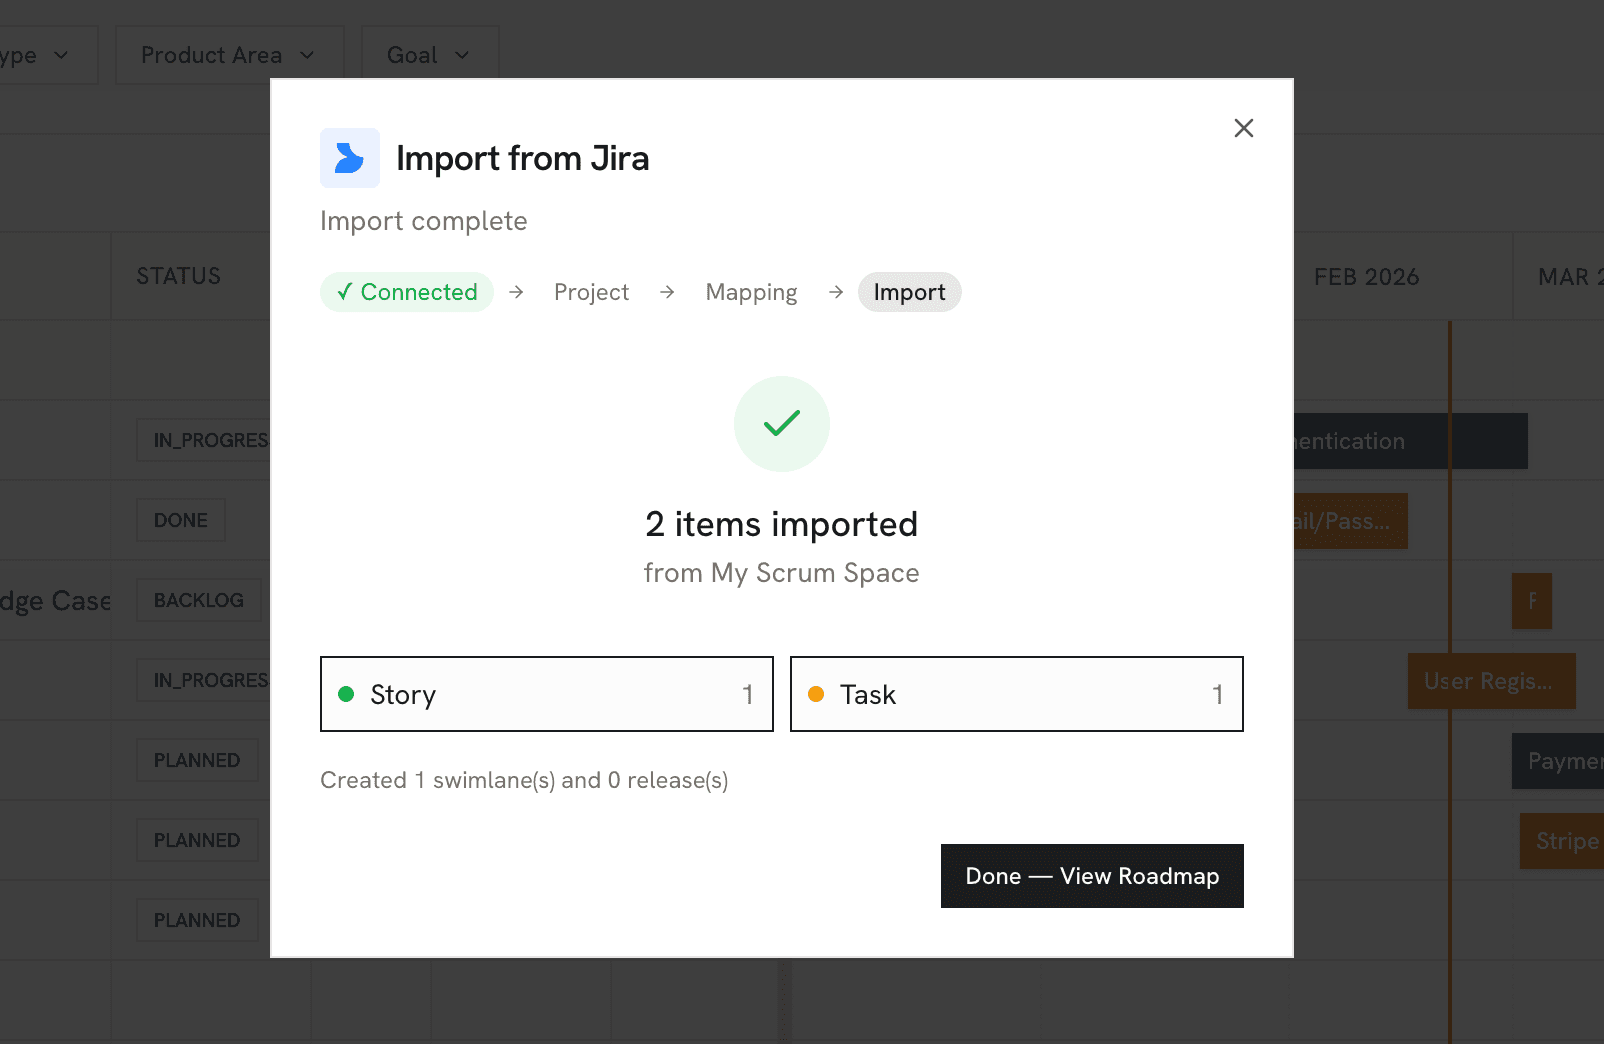Click the green Story status dot
Screen dimensions: 1604x1044
click(x=346, y=693)
